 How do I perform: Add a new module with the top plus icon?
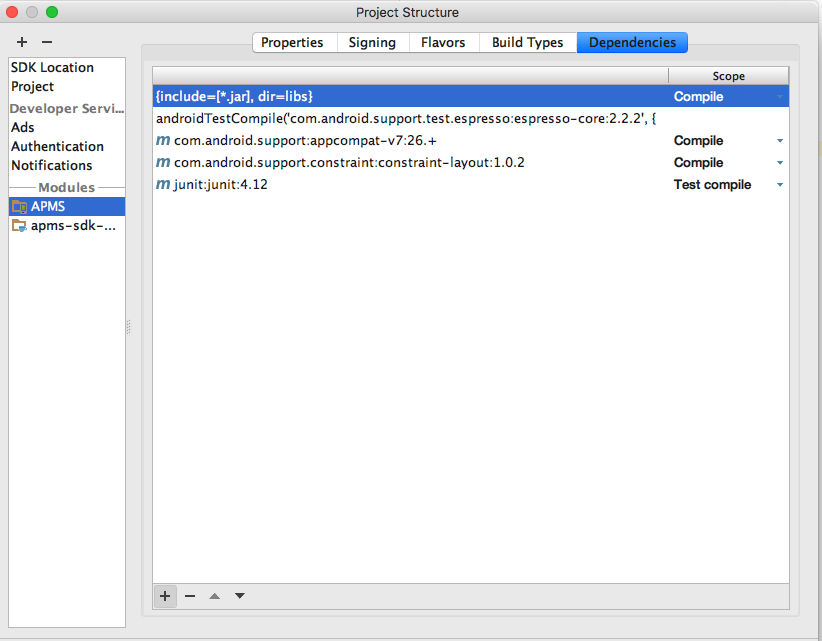tap(22, 42)
